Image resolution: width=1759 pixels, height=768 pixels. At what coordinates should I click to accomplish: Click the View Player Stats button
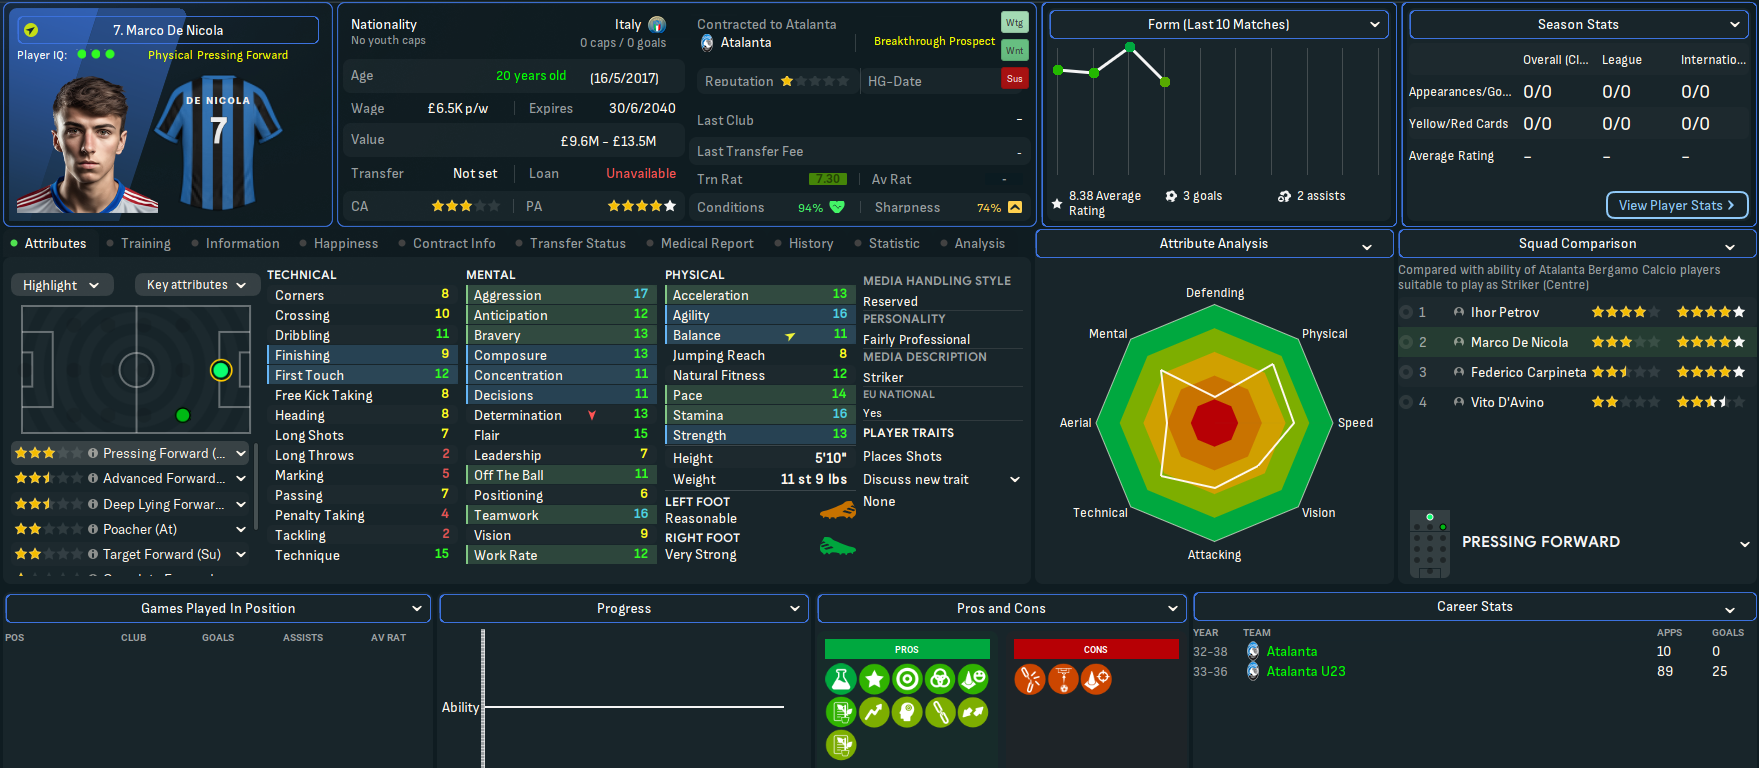[1676, 205]
